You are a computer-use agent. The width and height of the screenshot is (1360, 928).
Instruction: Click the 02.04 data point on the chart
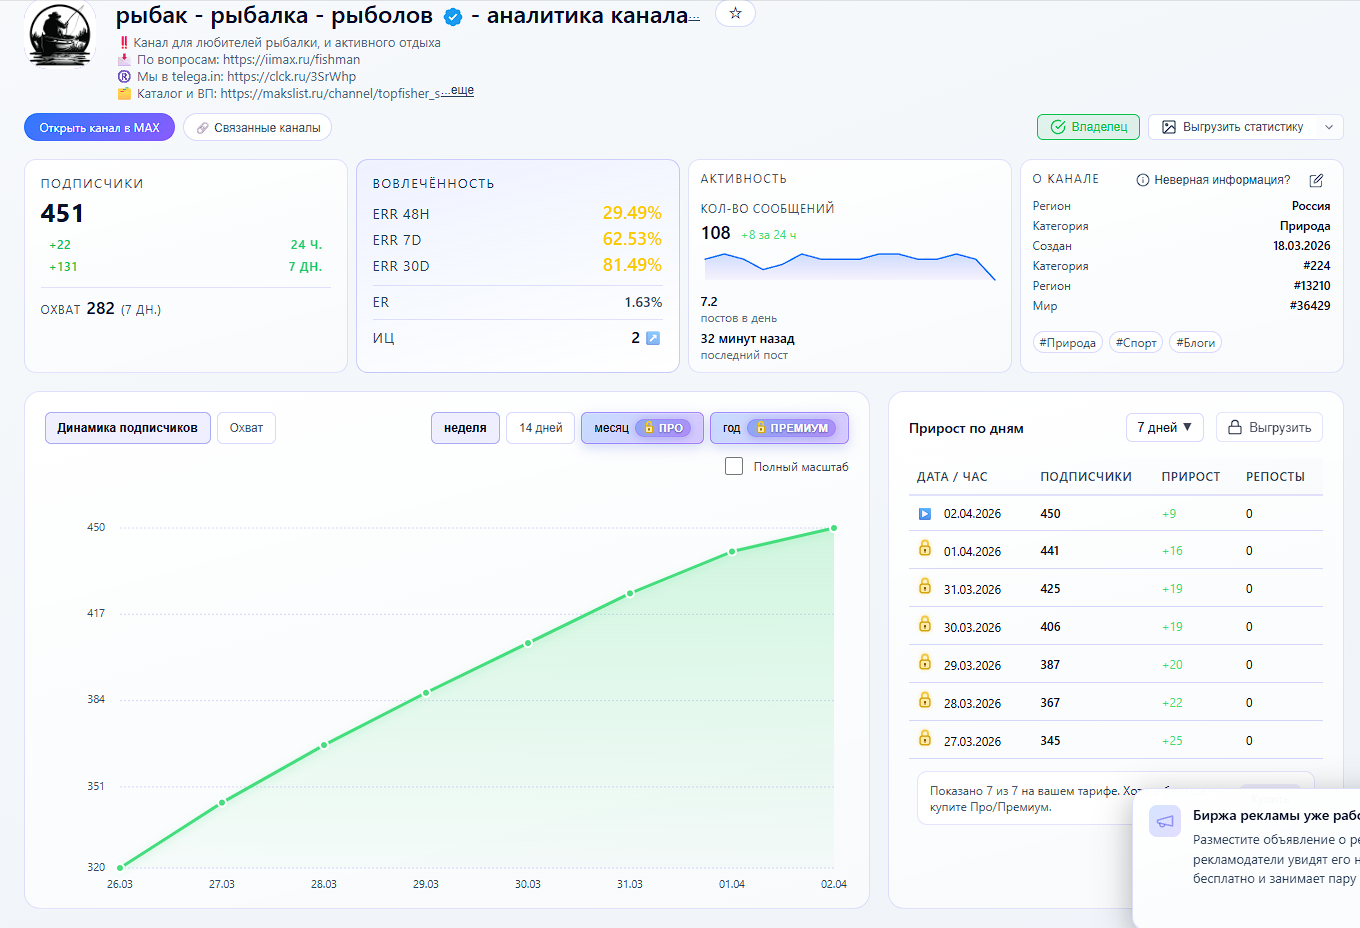pos(833,528)
